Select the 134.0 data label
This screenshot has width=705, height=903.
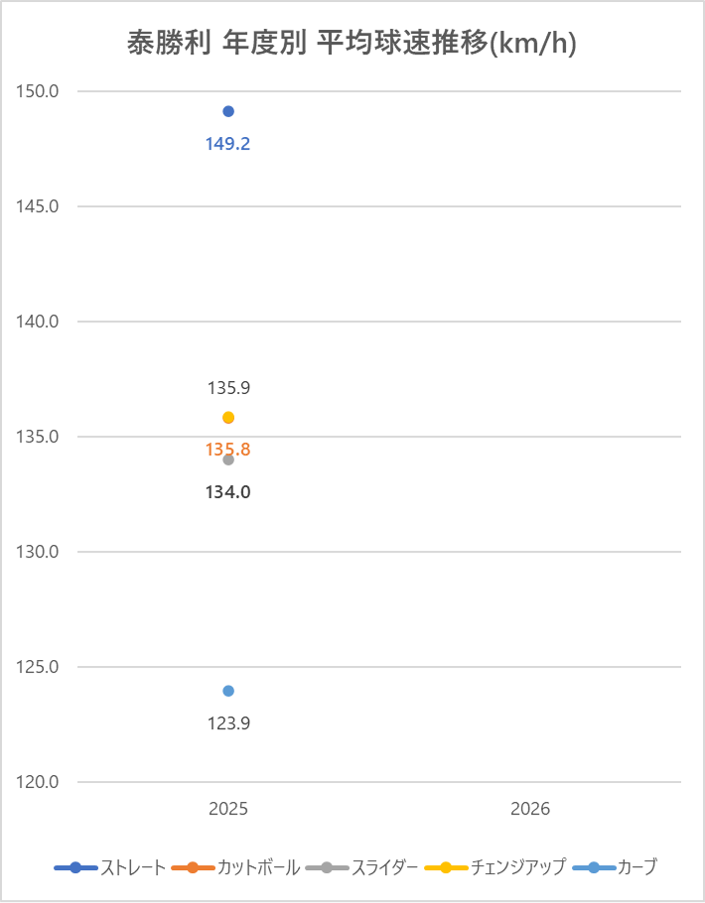pos(228,491)
